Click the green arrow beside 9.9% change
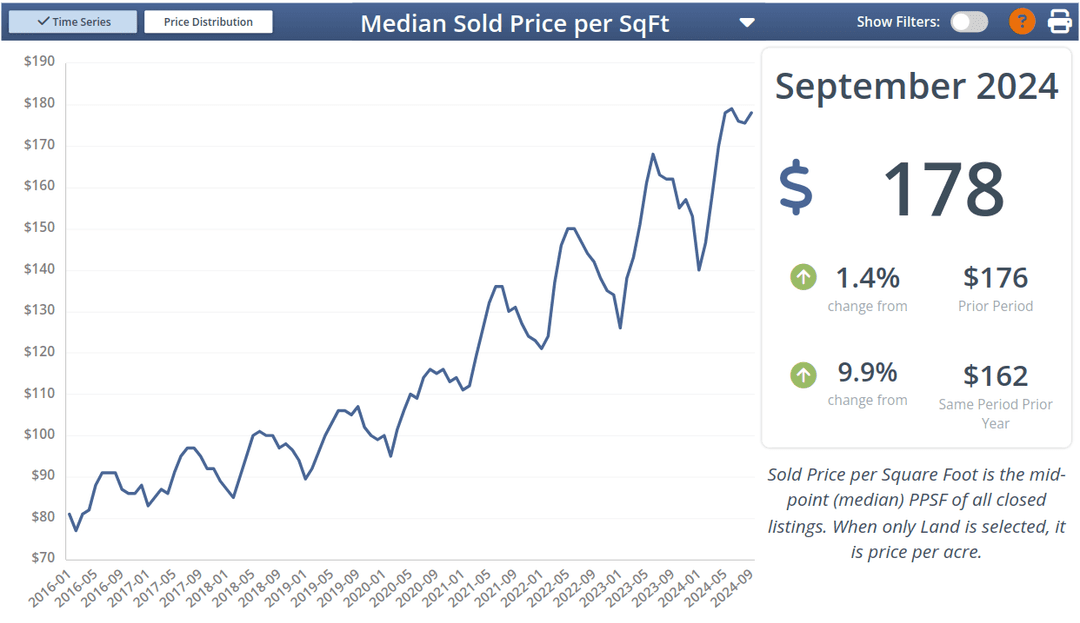The image size is (1080, 623). coord(803,375)
